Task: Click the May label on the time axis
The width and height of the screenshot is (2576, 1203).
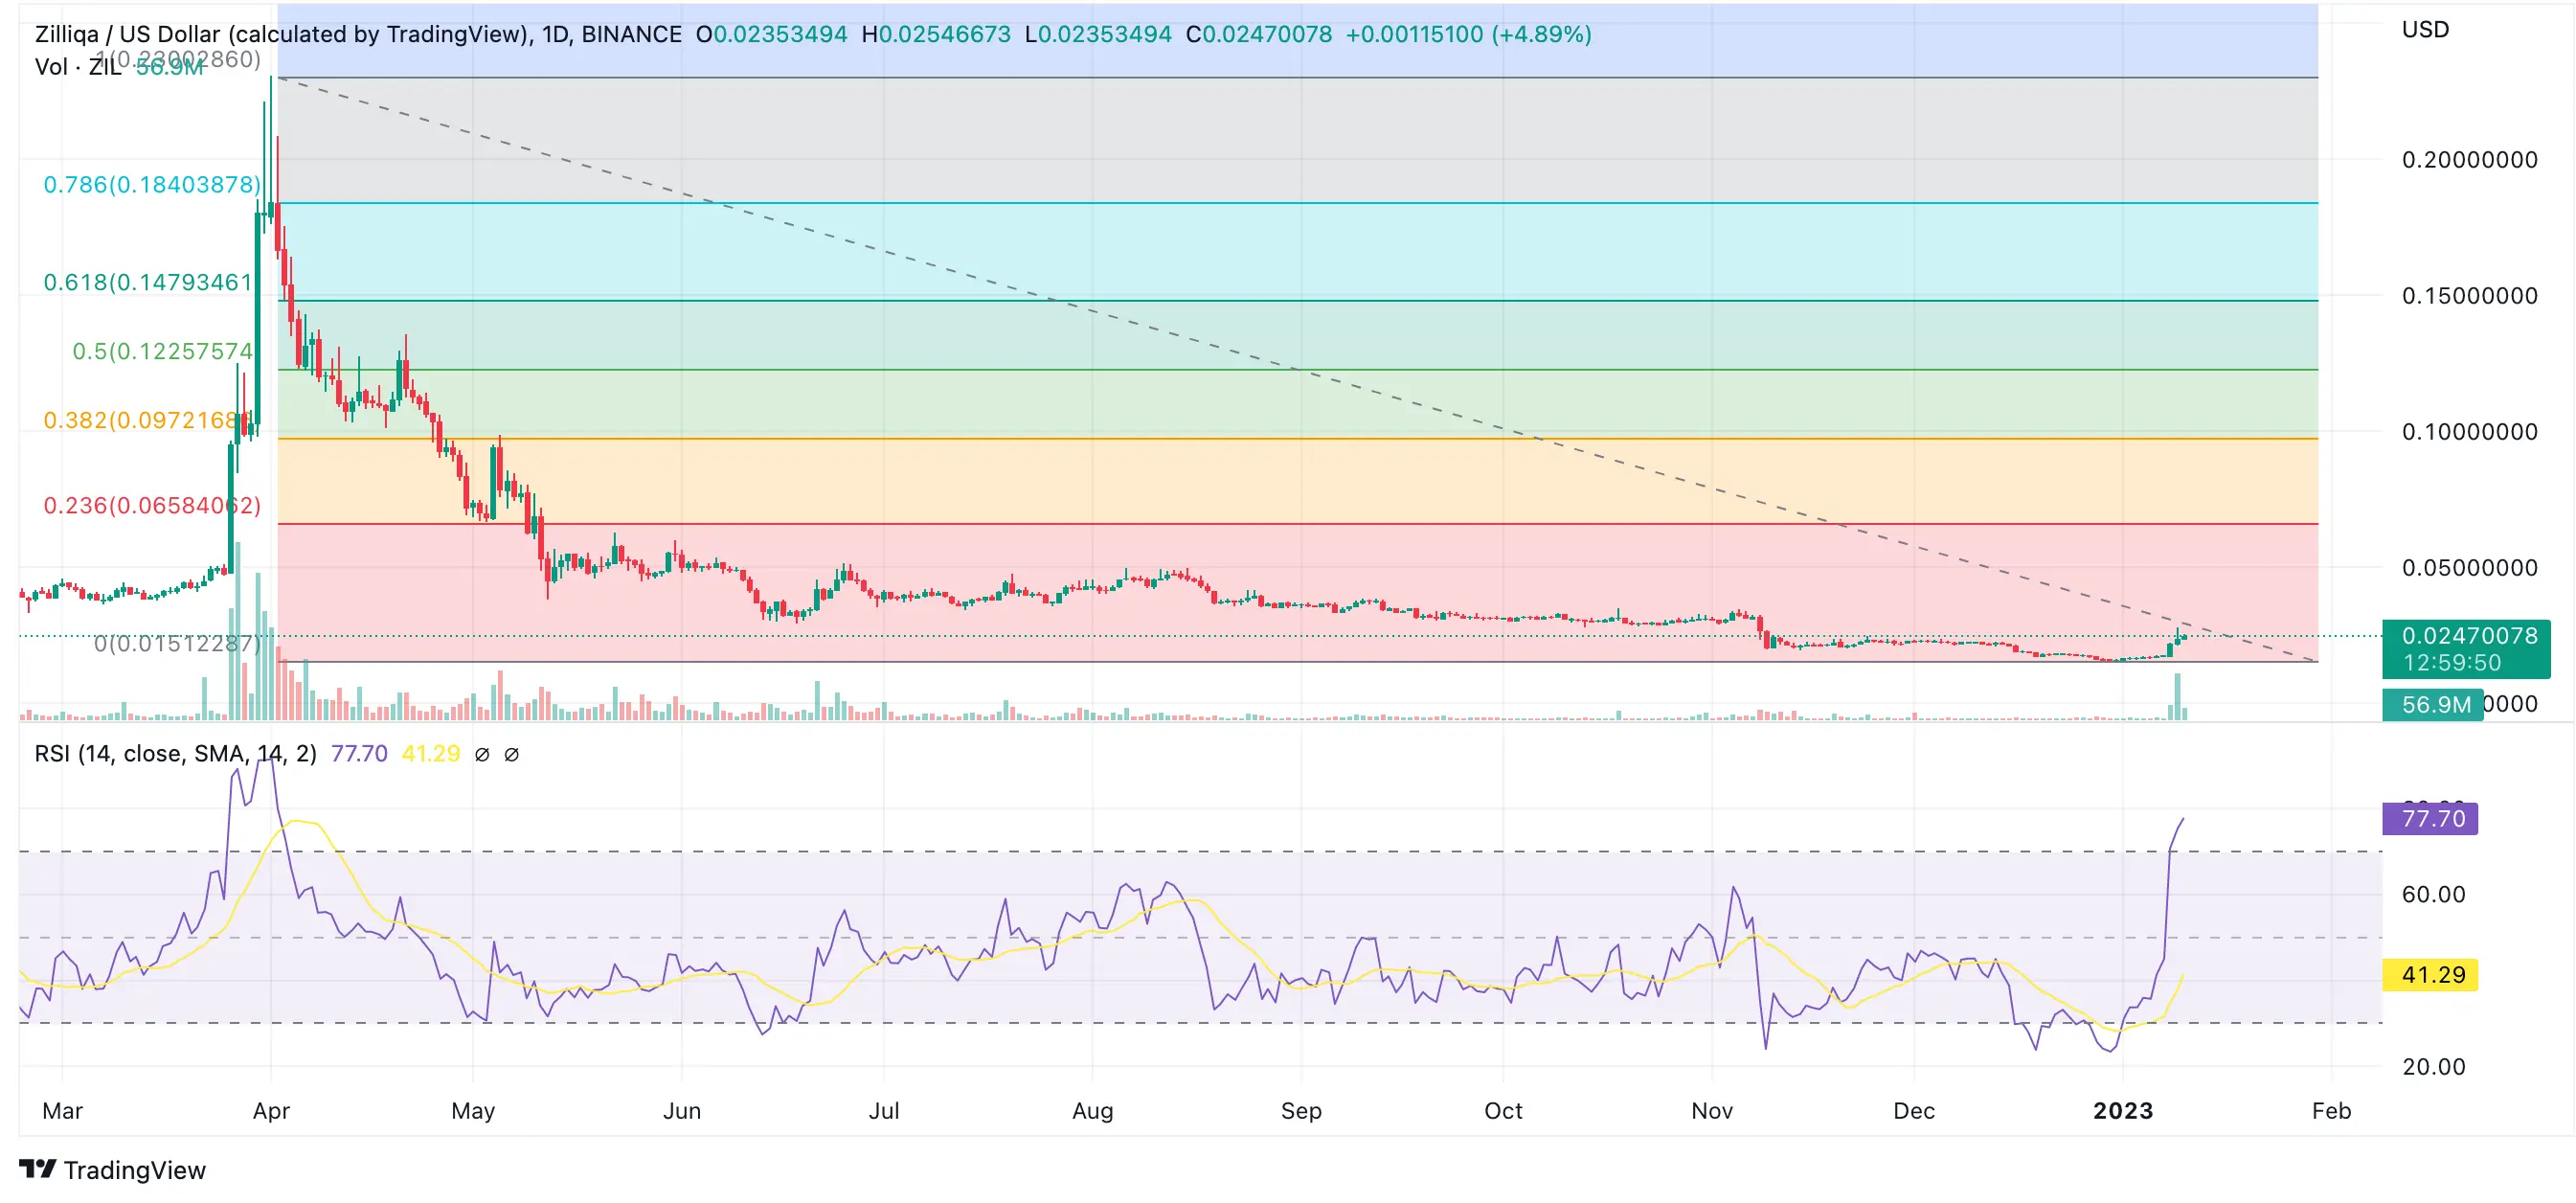Action: click(473, 1110)
